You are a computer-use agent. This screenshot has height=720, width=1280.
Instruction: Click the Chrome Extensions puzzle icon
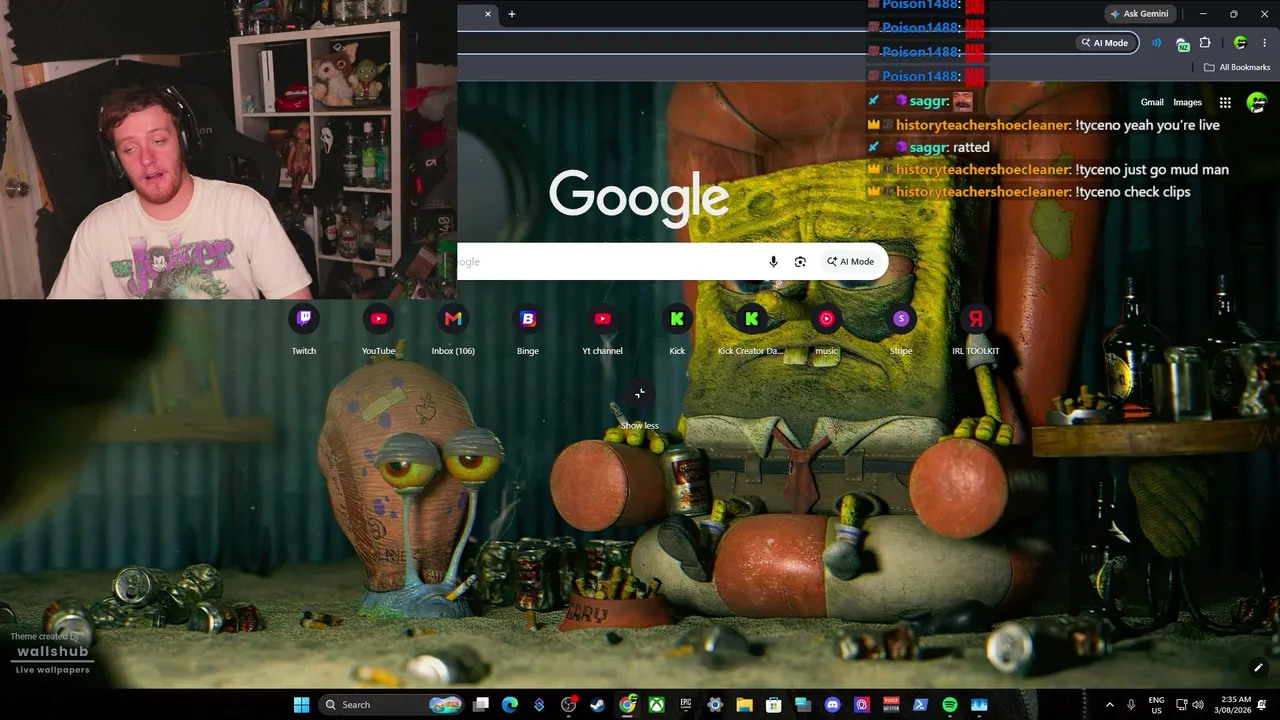pyautogui.click(x=1205, y=43)
